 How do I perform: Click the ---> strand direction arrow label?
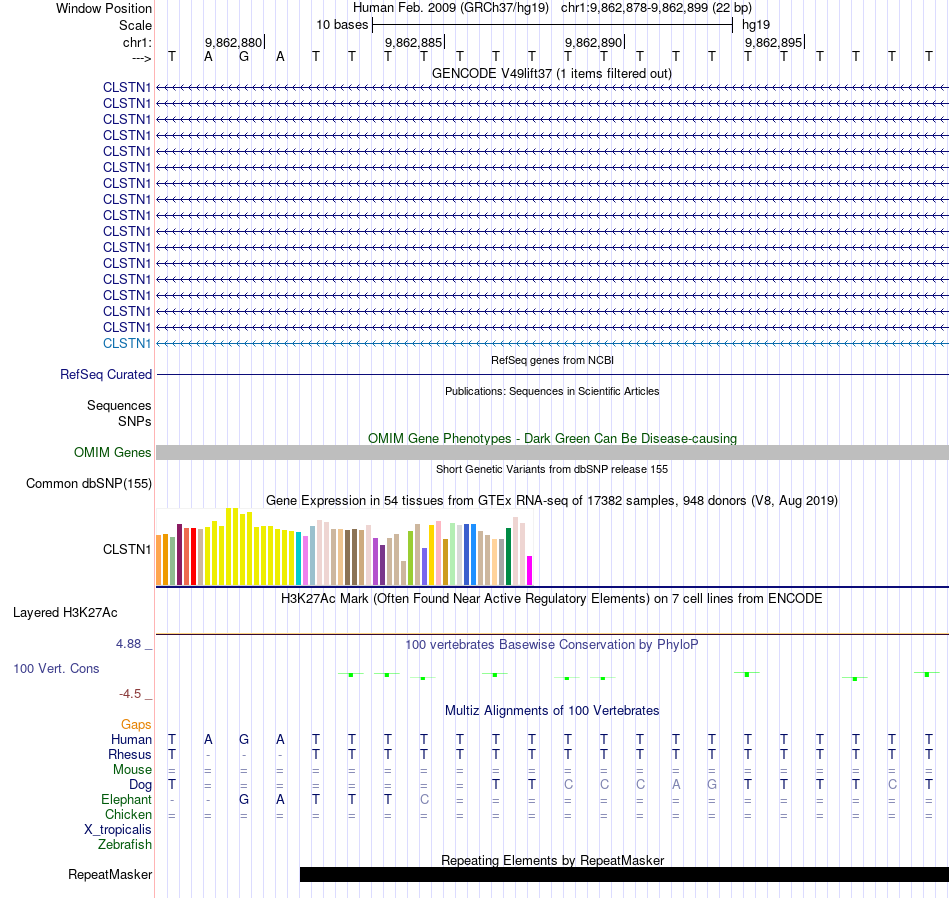tap(142, 58)
